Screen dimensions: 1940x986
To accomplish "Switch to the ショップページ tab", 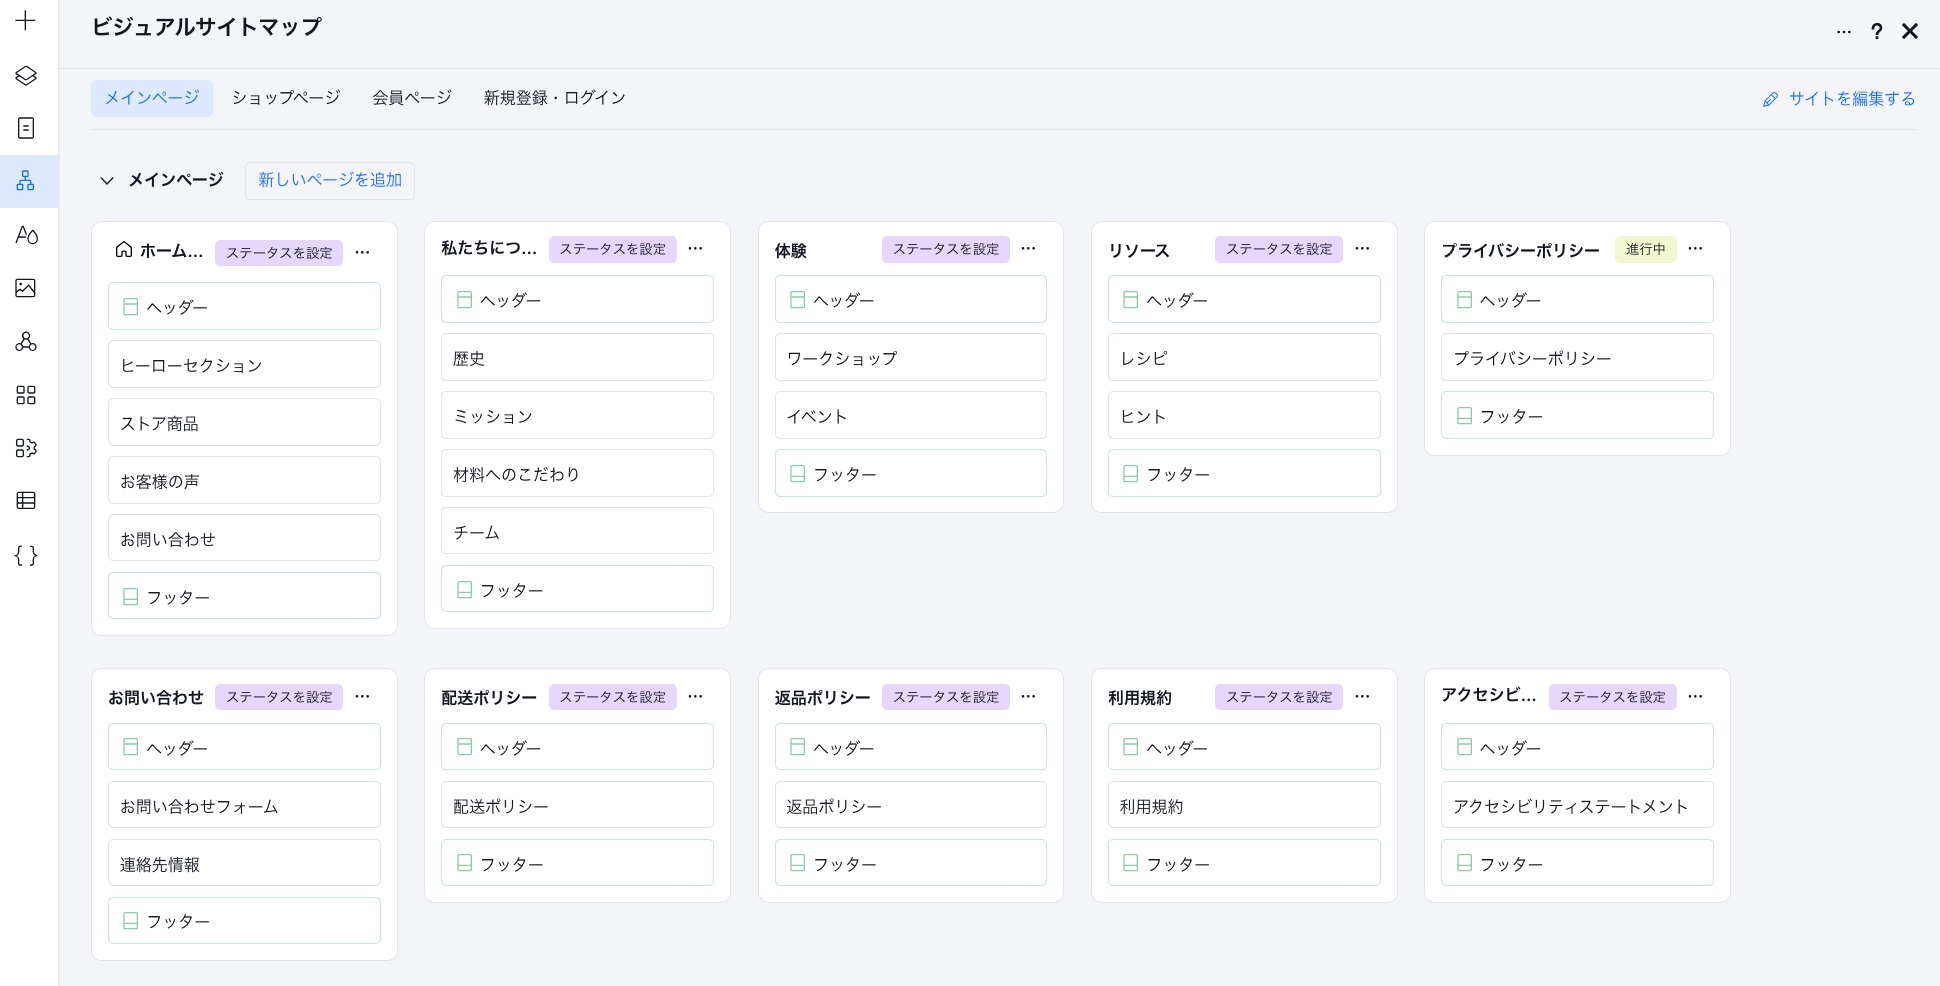I will (x=286, y=98).
